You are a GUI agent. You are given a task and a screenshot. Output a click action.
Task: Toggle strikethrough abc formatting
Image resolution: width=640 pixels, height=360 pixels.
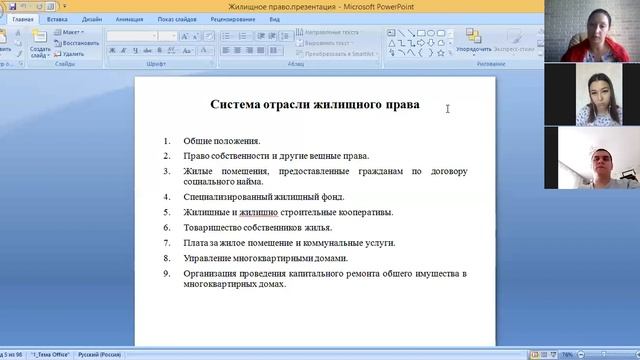click(x=147, y=51)
